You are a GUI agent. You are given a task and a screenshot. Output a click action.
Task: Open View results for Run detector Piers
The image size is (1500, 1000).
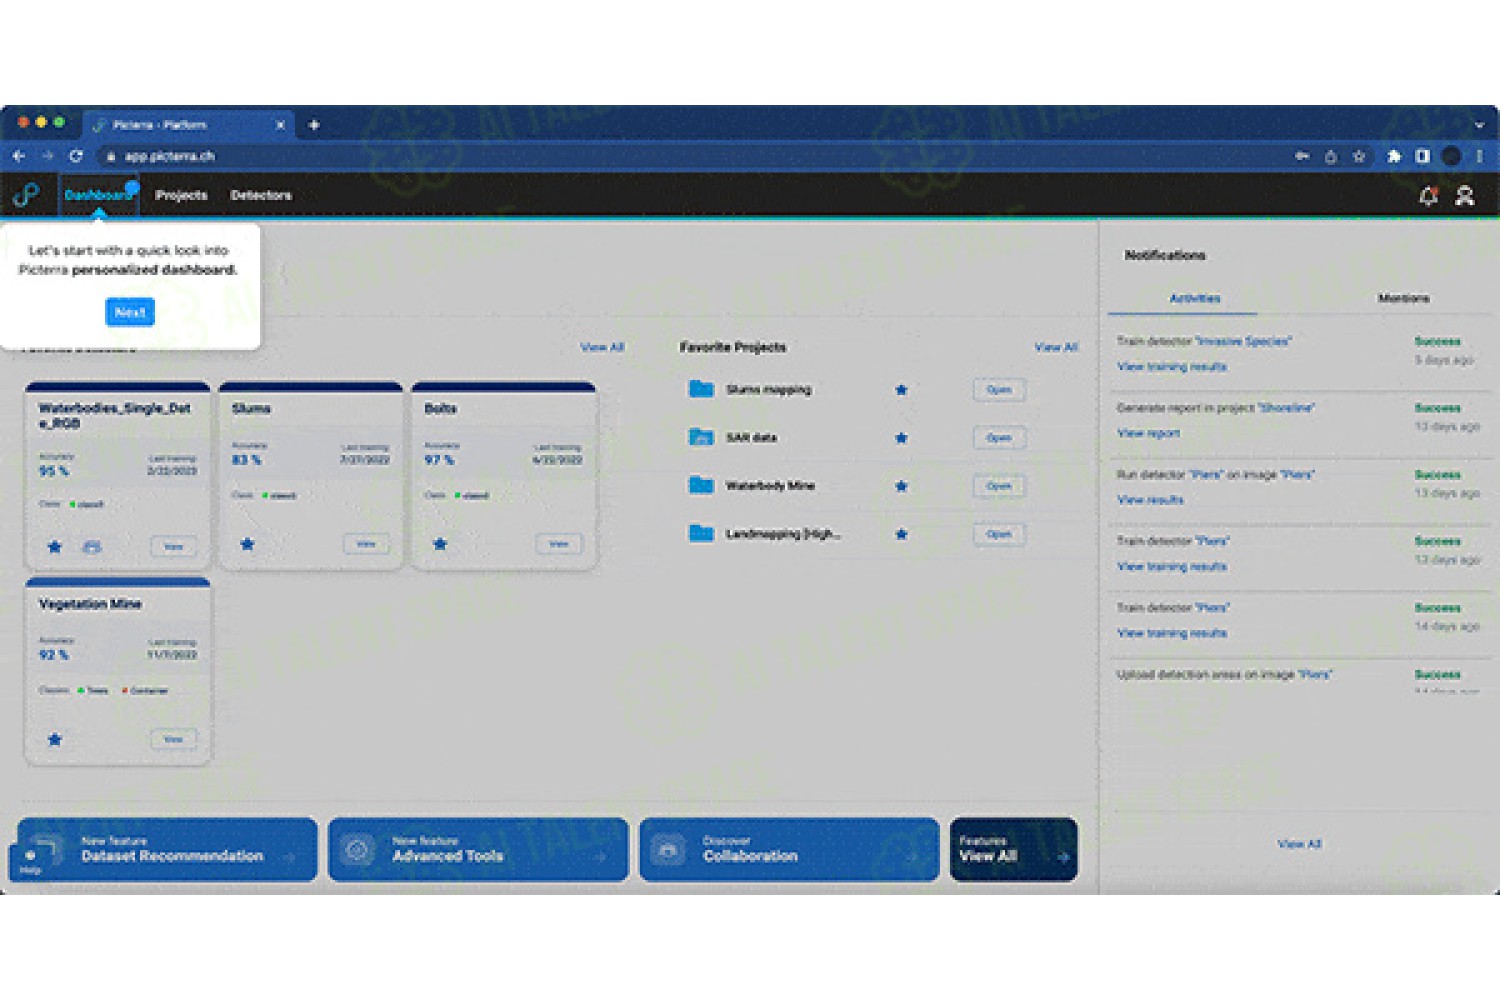[x=1150, y=500]
